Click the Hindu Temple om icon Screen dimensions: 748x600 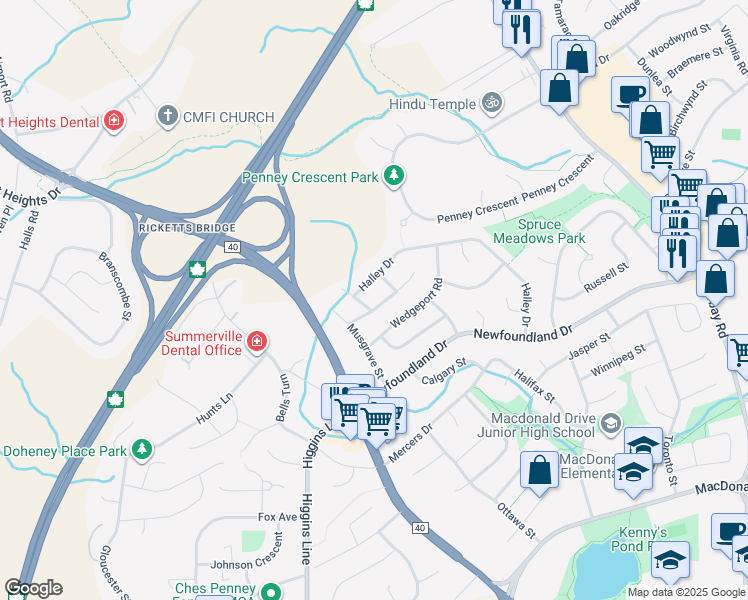tap(492, 103)
